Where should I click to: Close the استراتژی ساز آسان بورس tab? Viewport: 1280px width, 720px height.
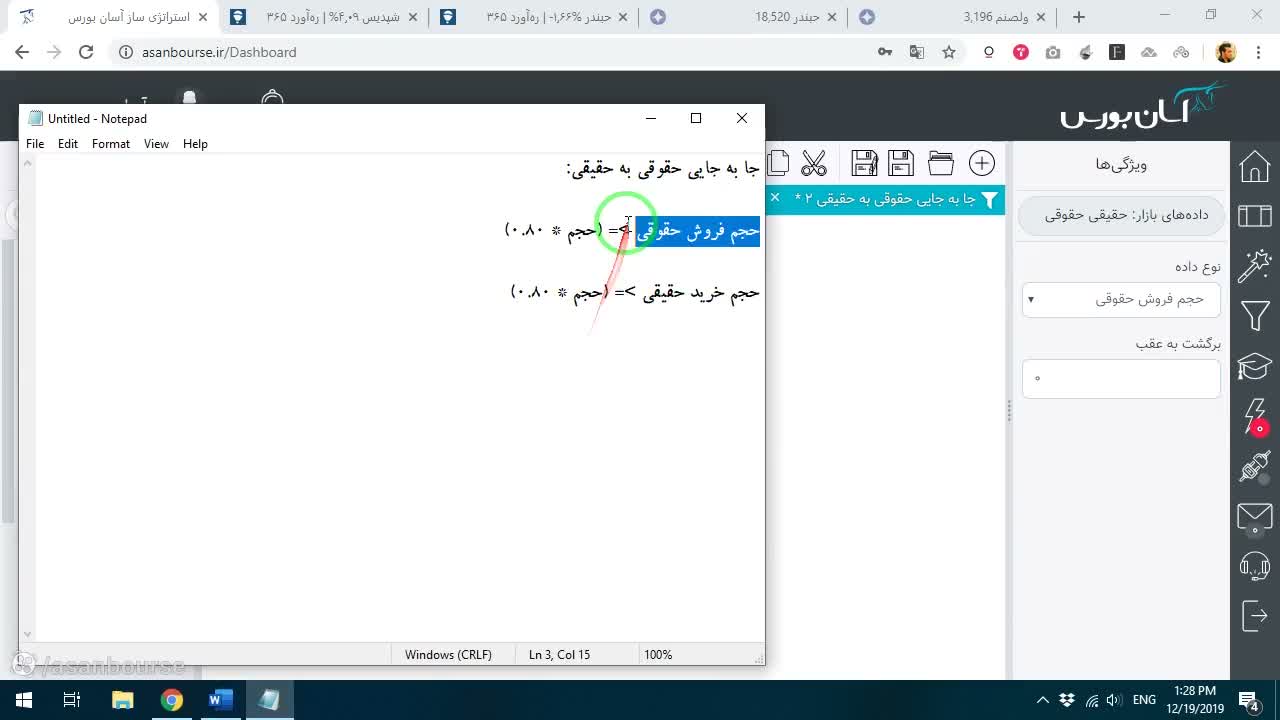pos(203,17)
